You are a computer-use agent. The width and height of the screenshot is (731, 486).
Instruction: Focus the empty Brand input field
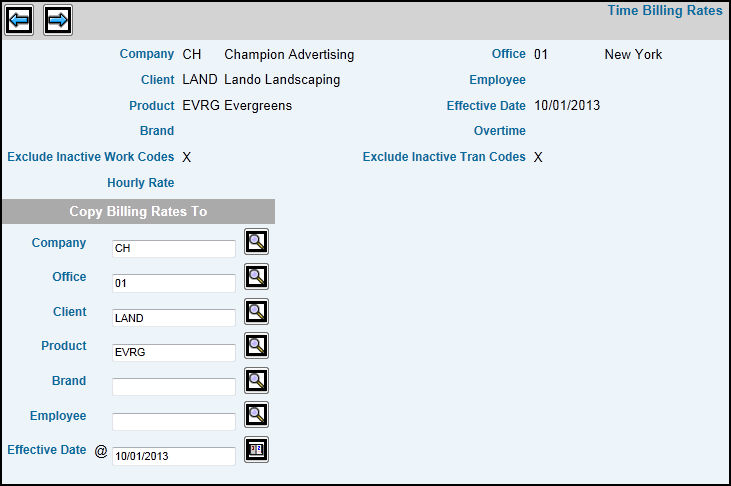click(174, 387)
